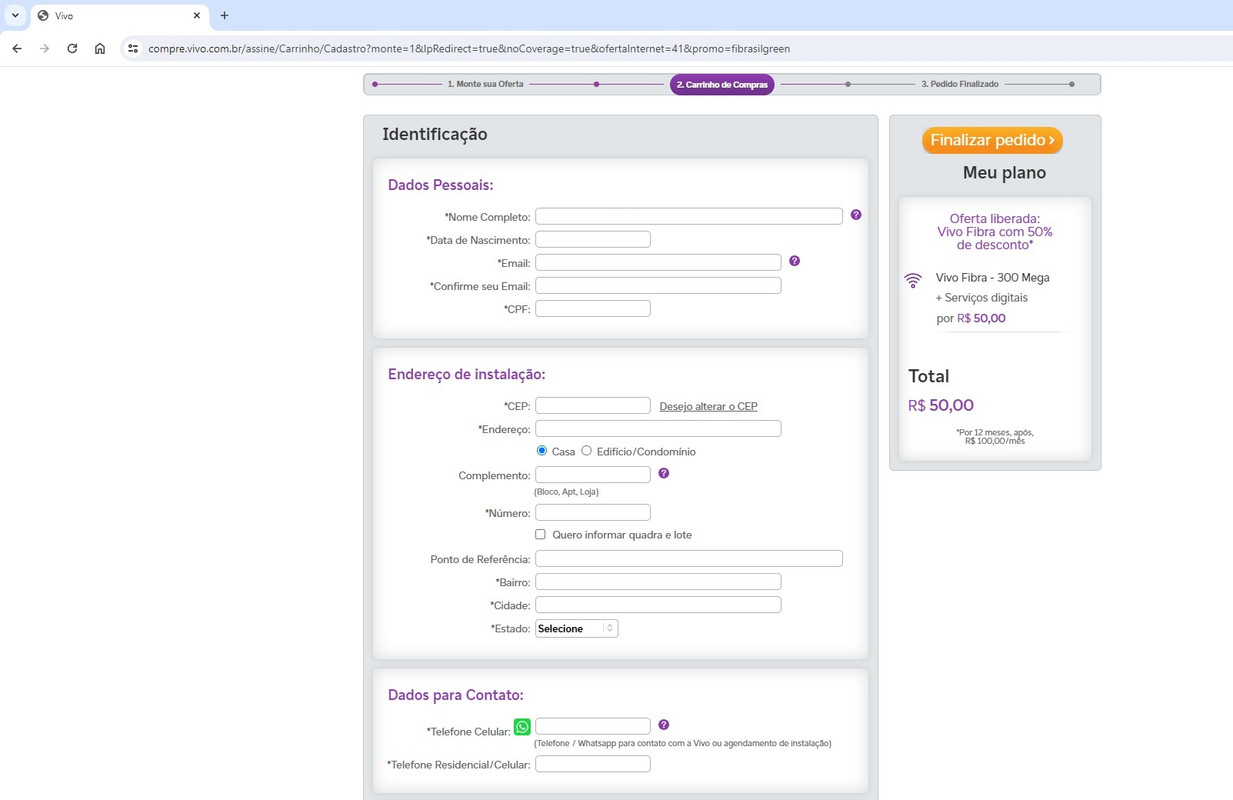Viewport: 1233px width, 800px height.
Task: Open the tab search dropdown
Action: point(15,15)
